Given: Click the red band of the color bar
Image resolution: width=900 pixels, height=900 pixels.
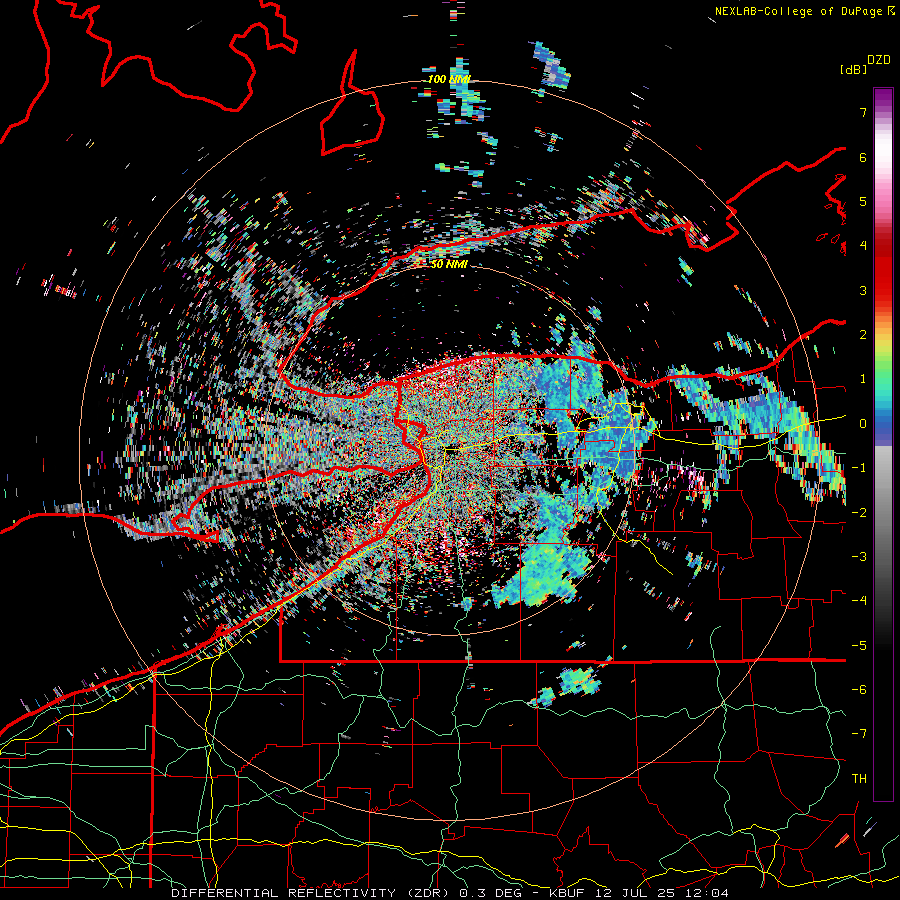Looking at the screenshot, I should click(883, 270).
